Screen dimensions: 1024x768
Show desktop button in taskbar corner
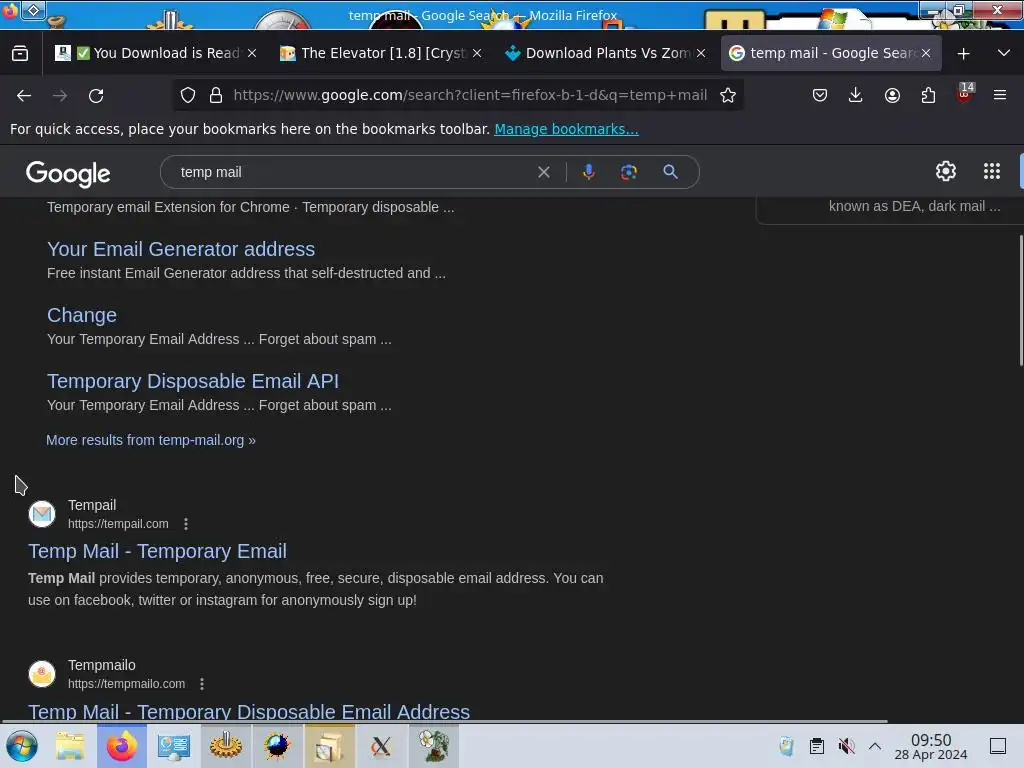click(998, 746)
